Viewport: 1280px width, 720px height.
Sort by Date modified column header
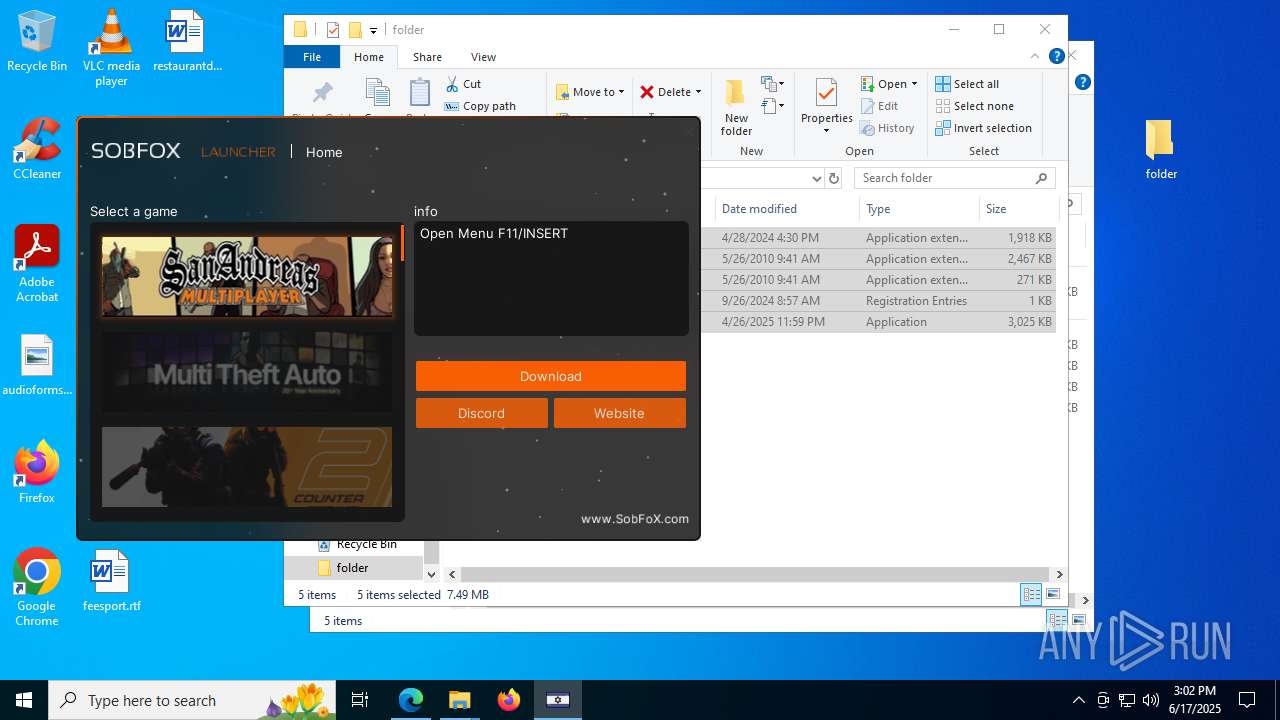point(787,209)
